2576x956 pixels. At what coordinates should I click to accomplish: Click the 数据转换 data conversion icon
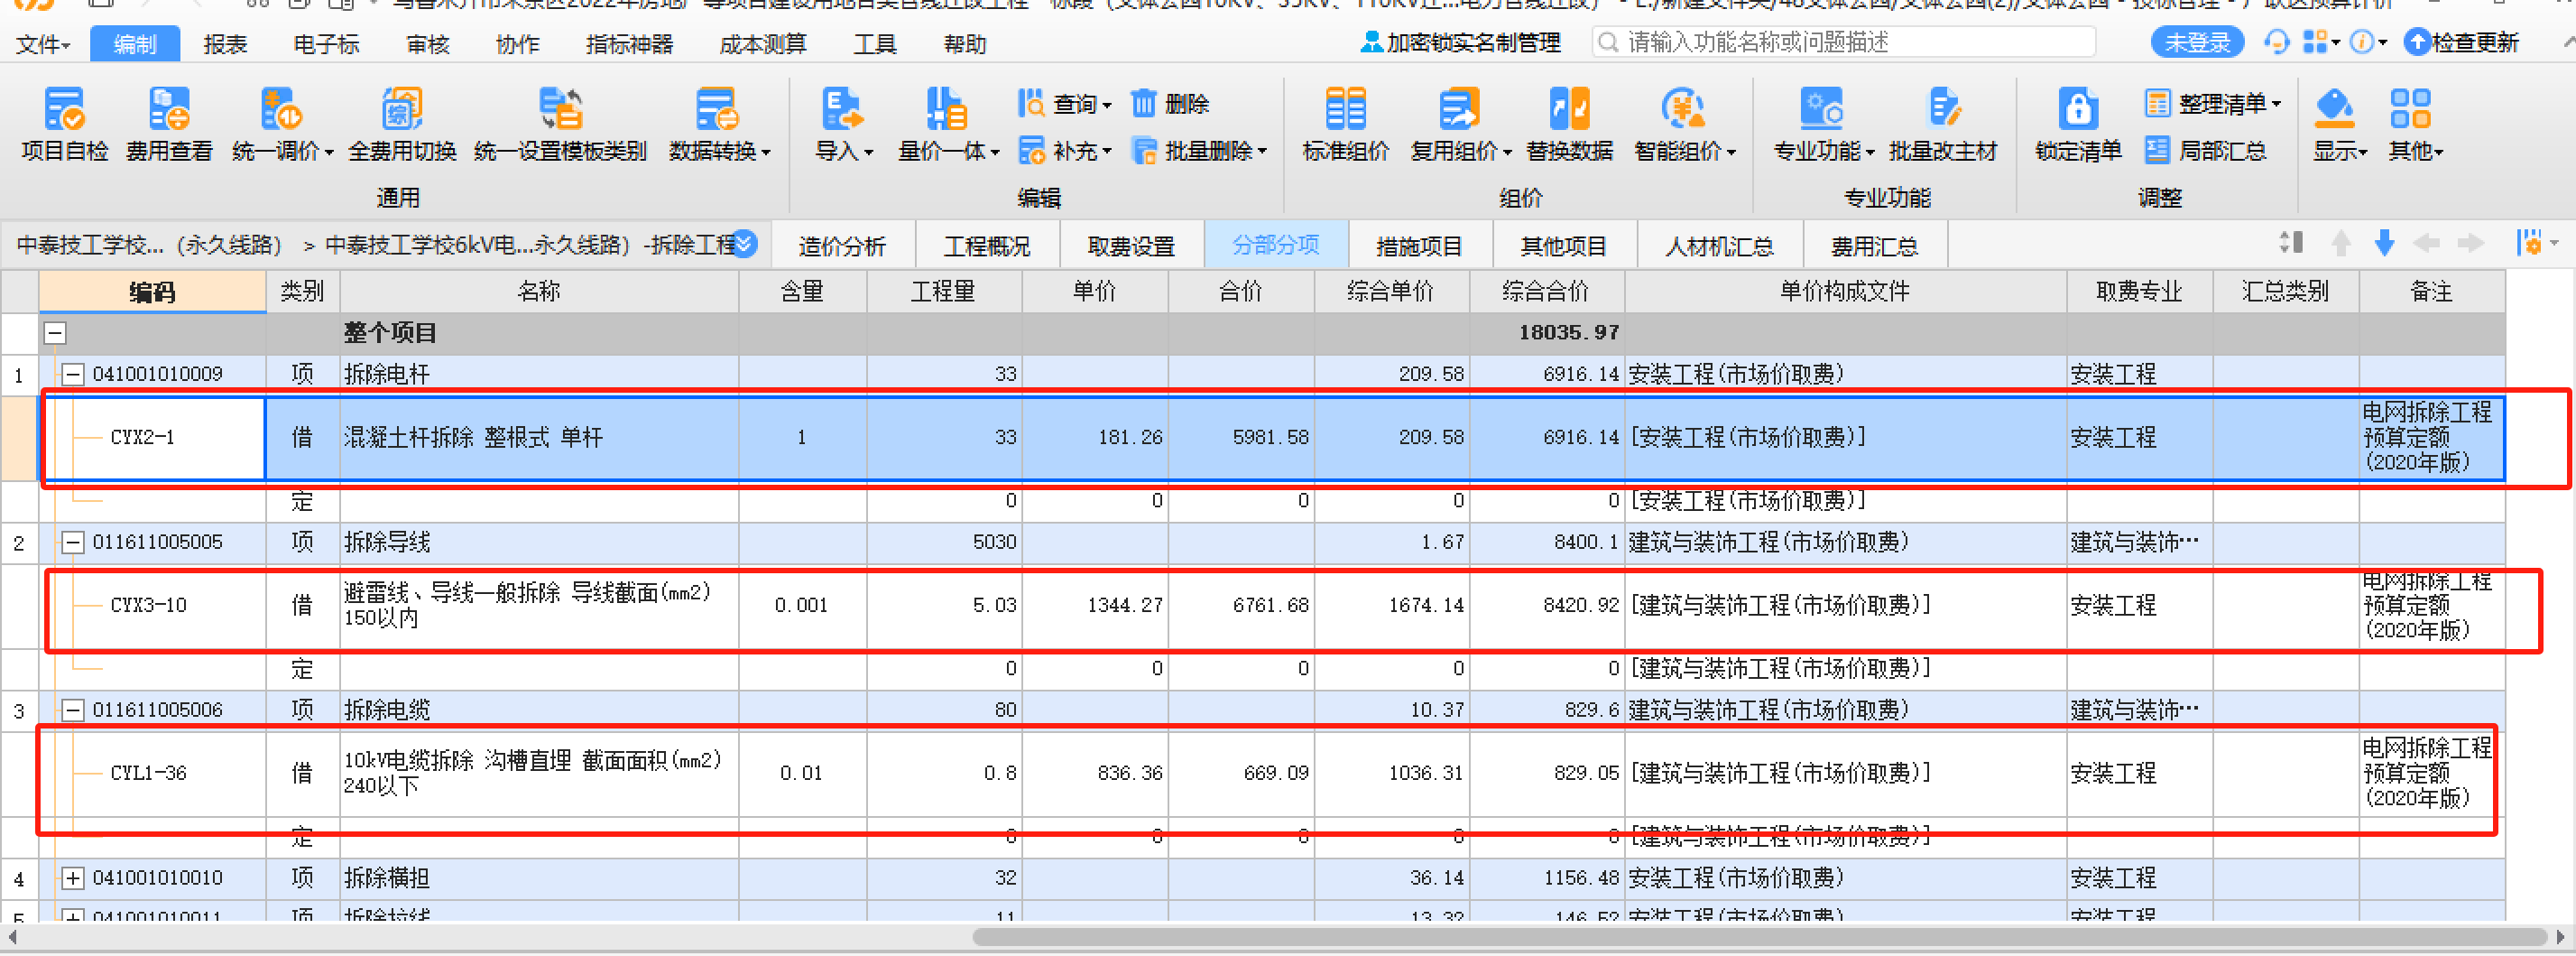pos(717,108)
